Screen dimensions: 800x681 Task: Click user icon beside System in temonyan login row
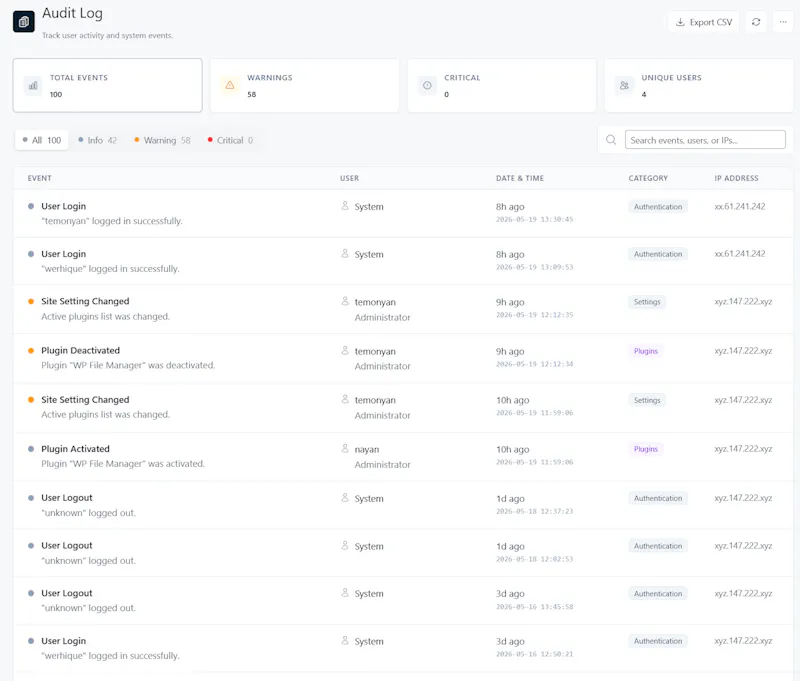point(345,206)
